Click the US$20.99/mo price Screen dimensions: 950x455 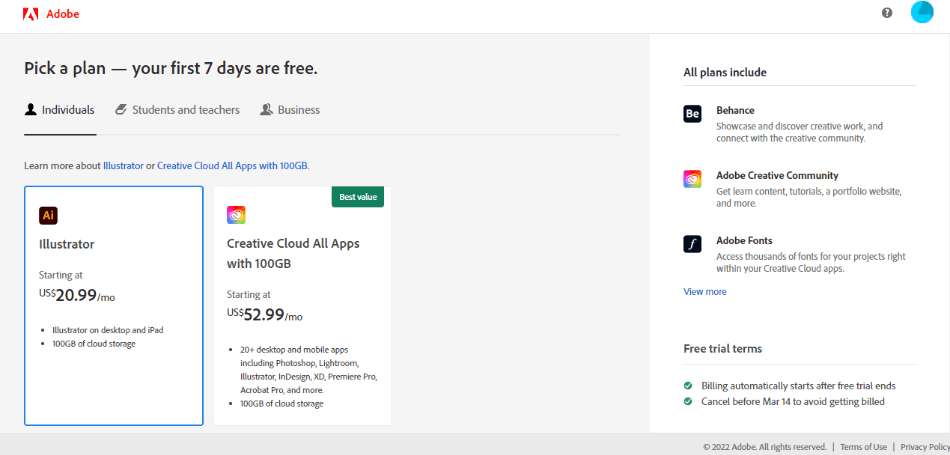pos(76,296)
